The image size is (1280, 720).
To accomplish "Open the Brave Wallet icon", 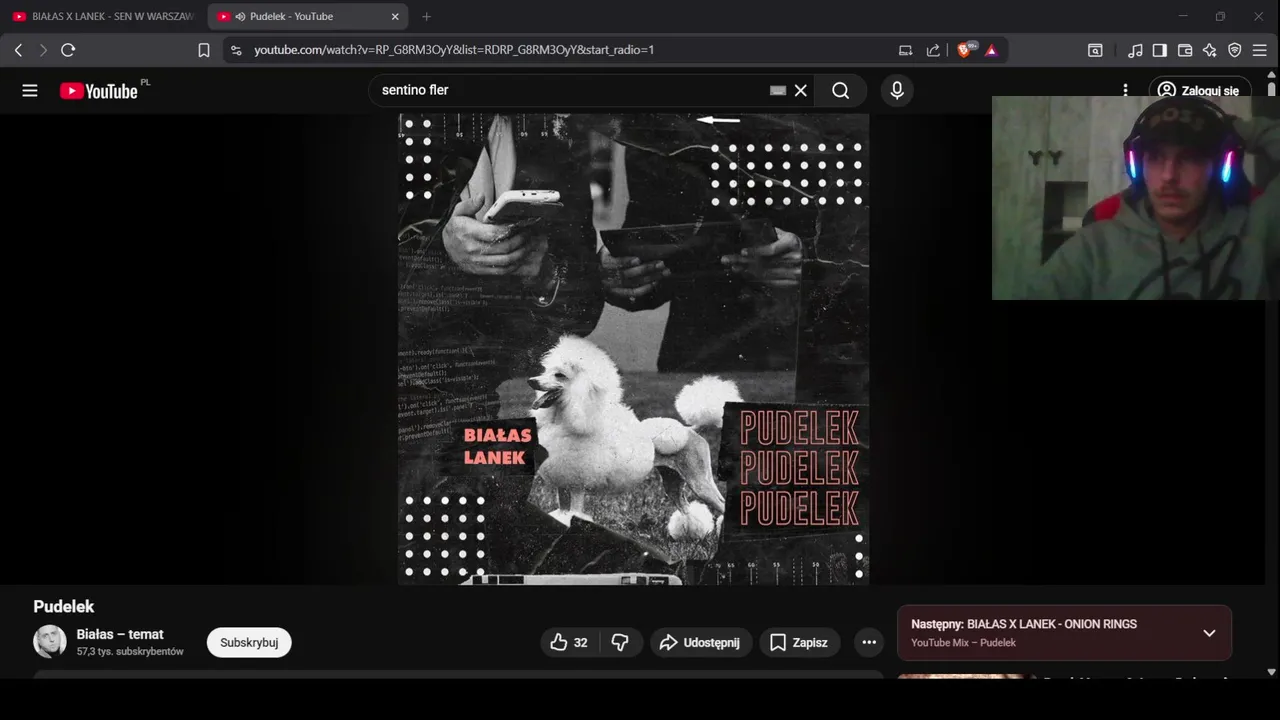I will click(1185, 50).
